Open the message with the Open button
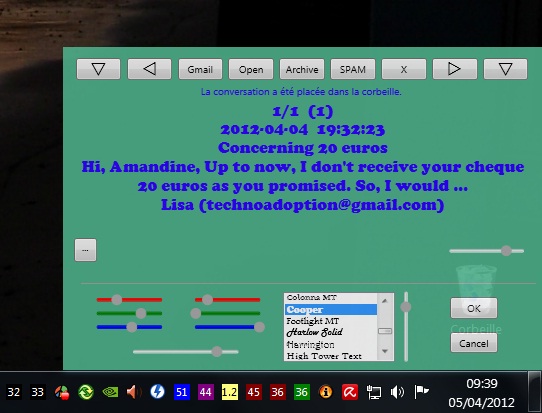Image resolution: width=542 pixels, height=413 pixels. coord(251,69)
